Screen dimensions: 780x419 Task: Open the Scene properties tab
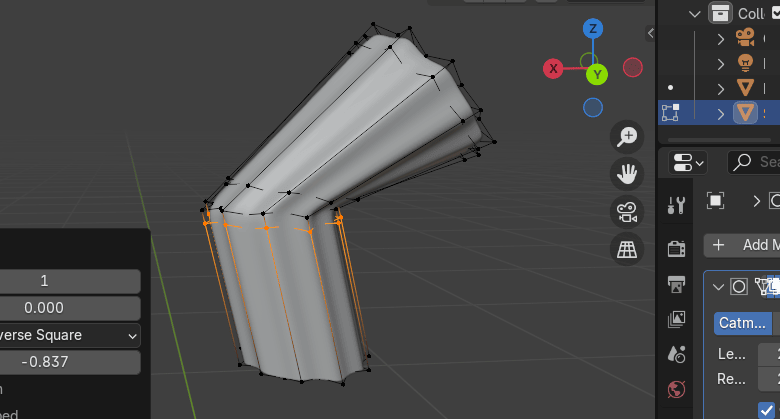pos(677,354)
